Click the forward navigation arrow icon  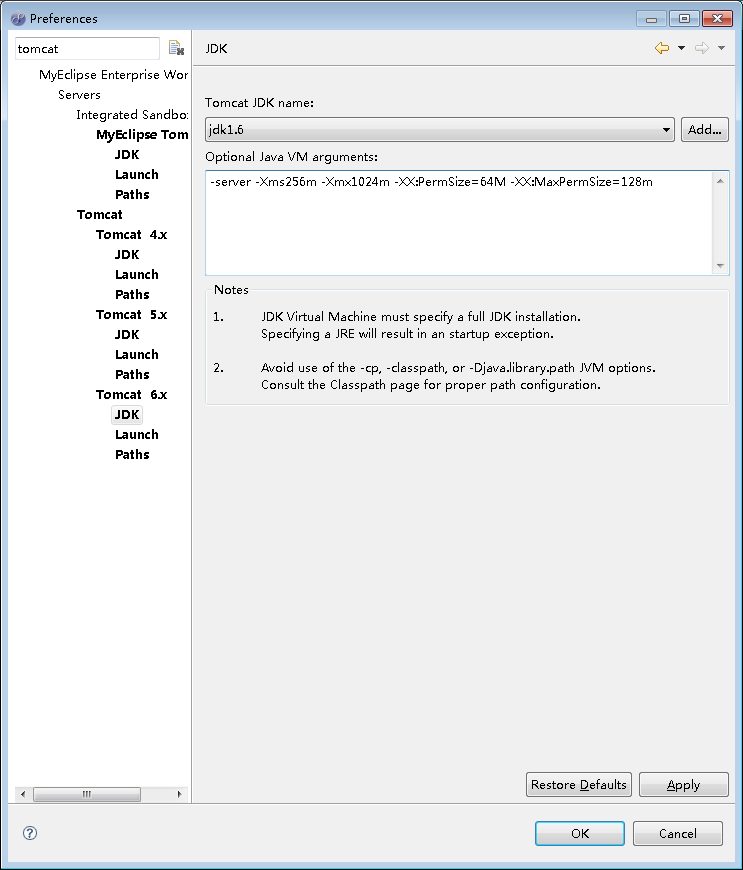(x=702, y=48)
